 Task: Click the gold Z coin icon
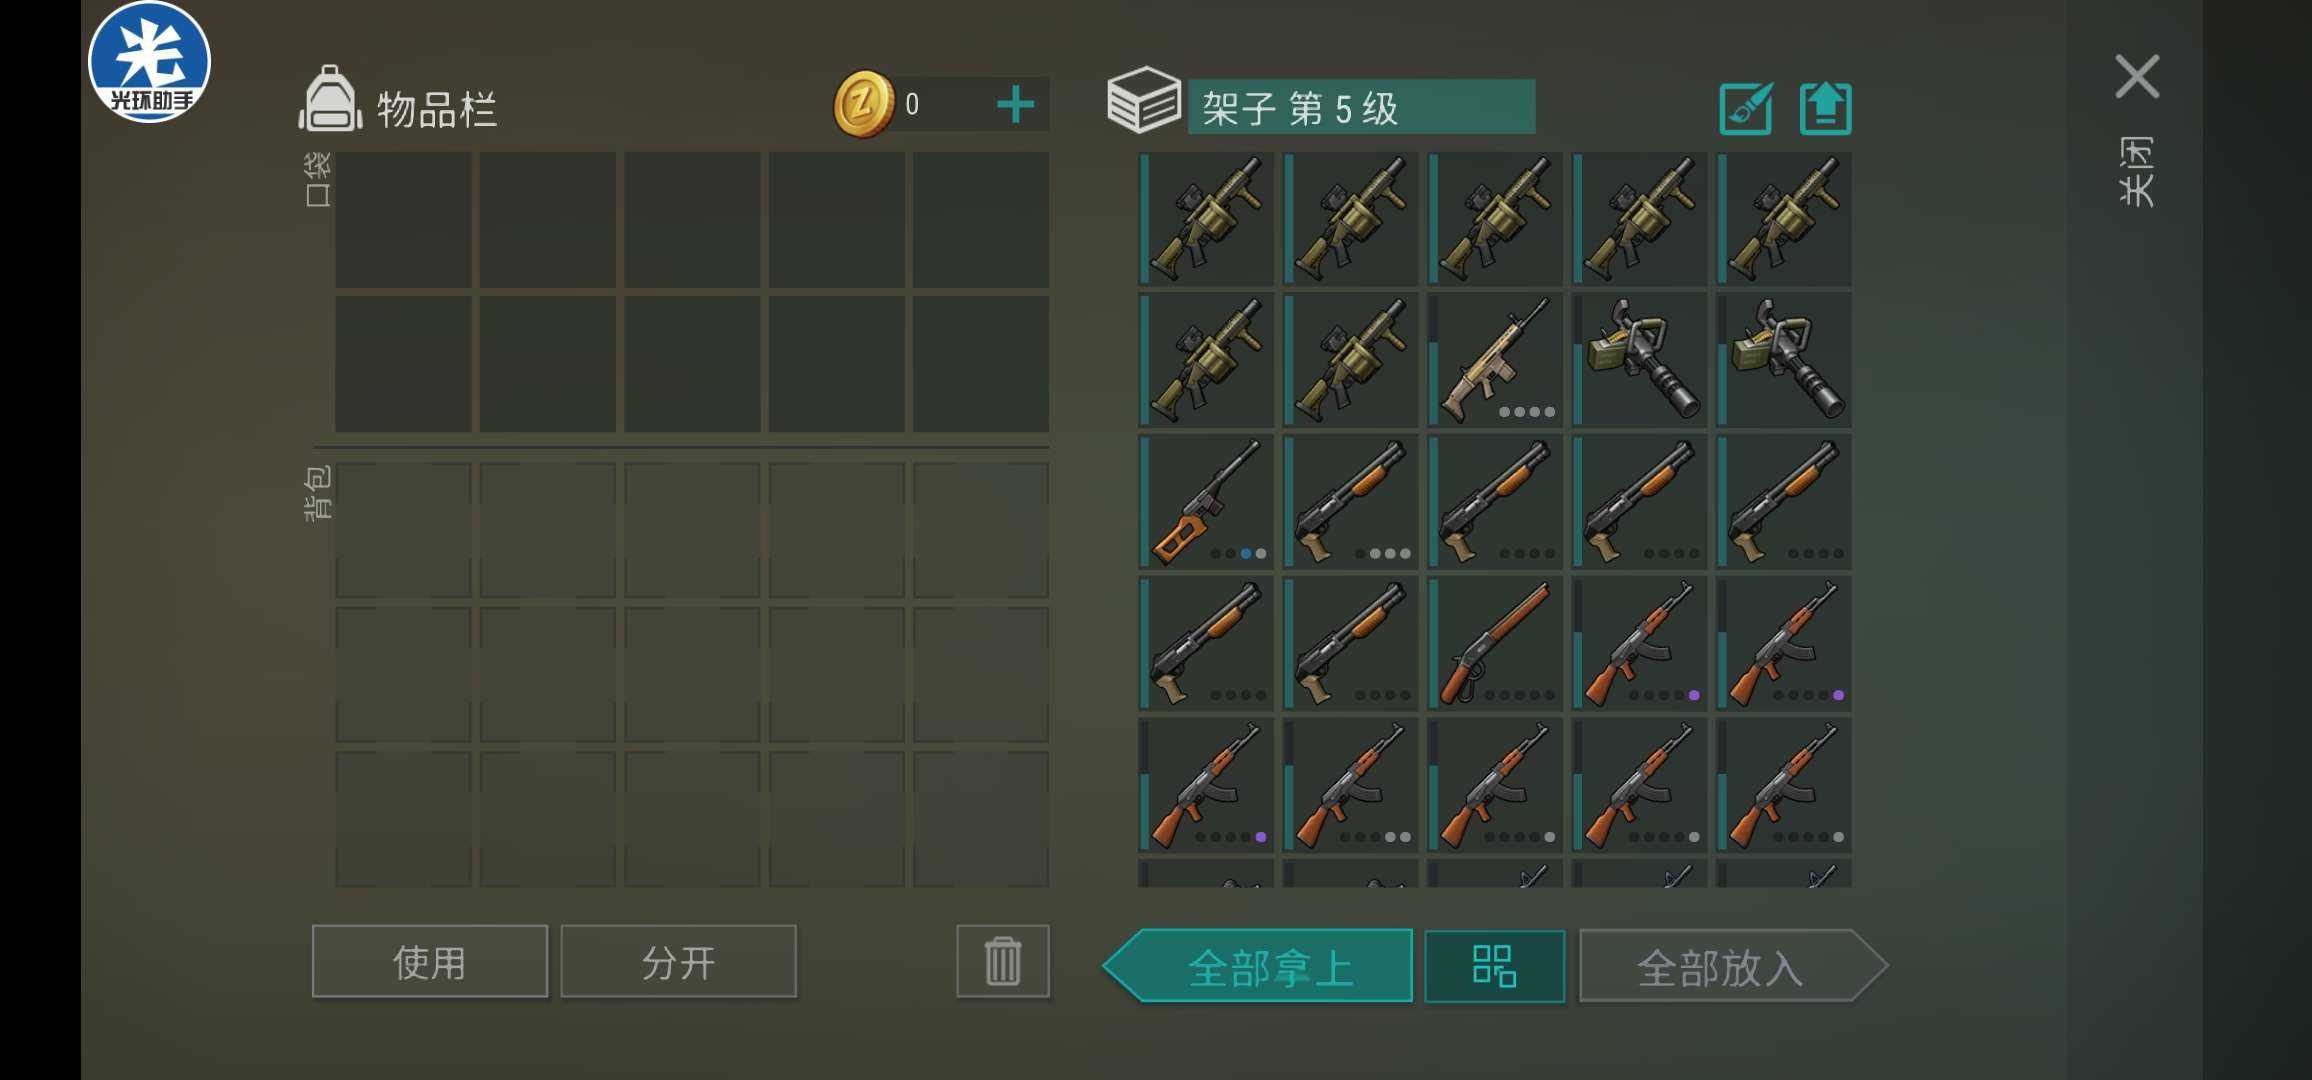coord(864,103)
